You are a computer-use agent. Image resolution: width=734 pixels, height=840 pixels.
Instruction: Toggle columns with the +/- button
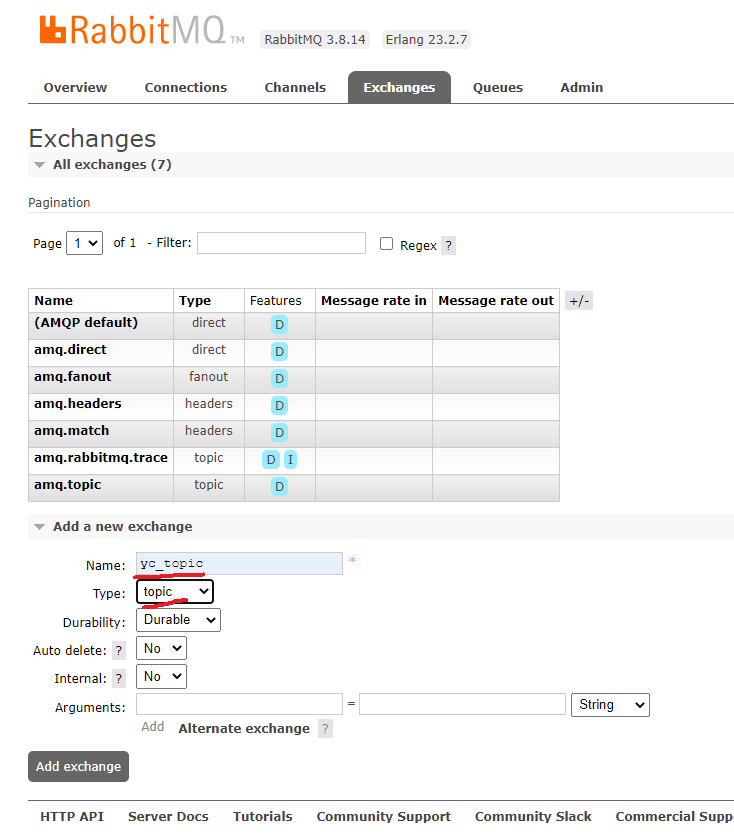point(579,301)
